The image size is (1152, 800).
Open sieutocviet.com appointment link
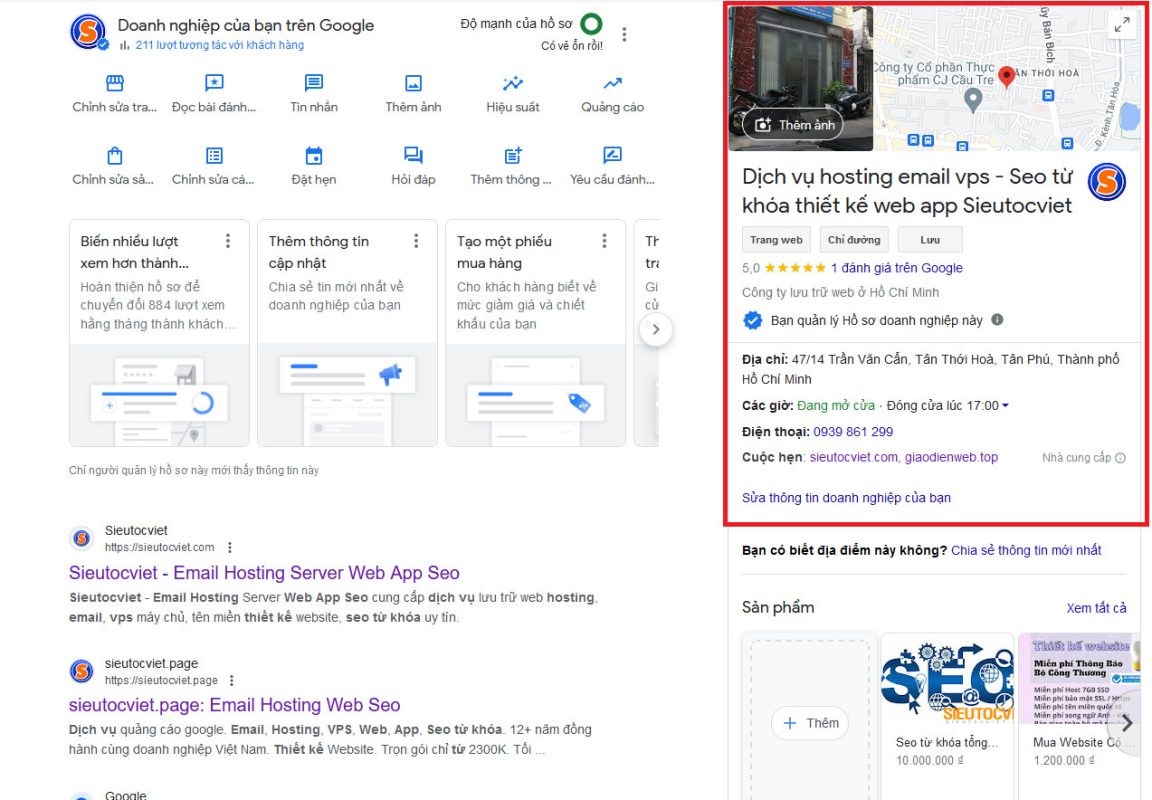tap(853, 457)
